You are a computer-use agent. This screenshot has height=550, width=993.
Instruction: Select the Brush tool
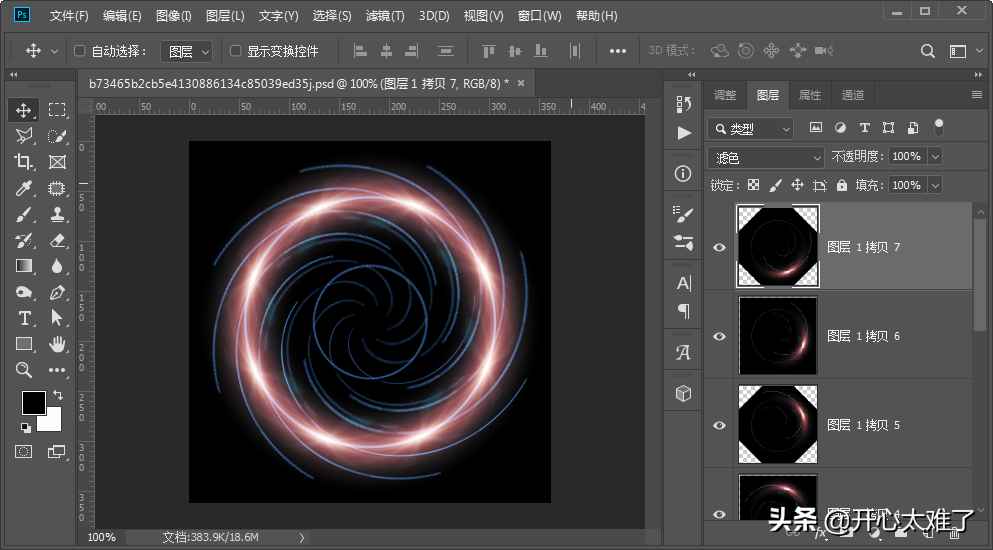[x=23, y=215]
